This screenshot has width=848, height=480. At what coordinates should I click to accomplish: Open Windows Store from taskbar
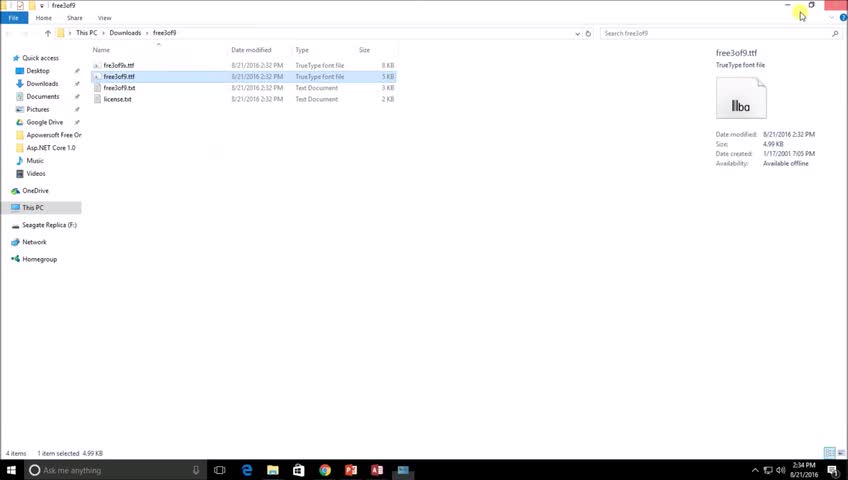[299, 470]
